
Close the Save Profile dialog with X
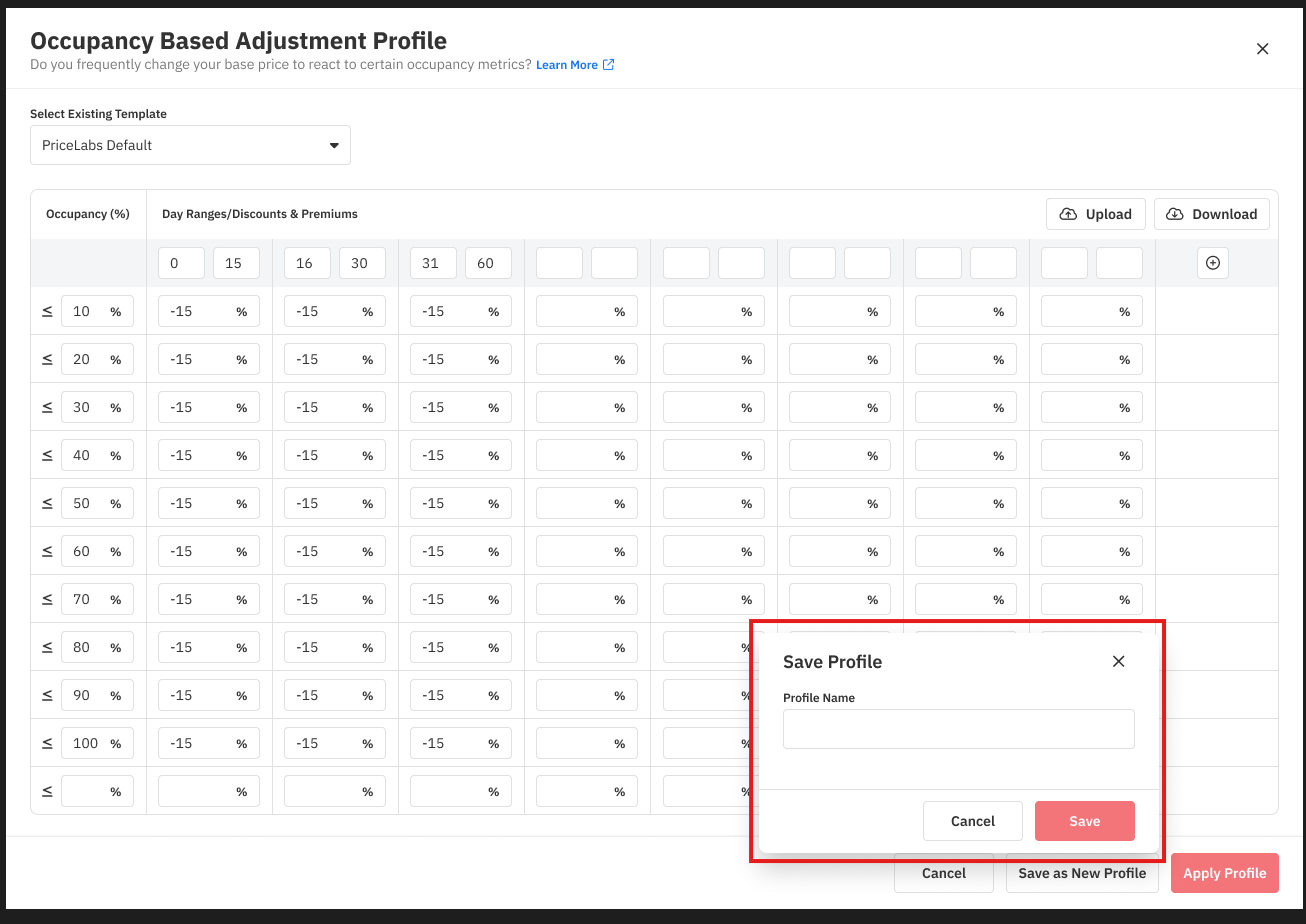pyautogui.click(x=1118, y=661)
